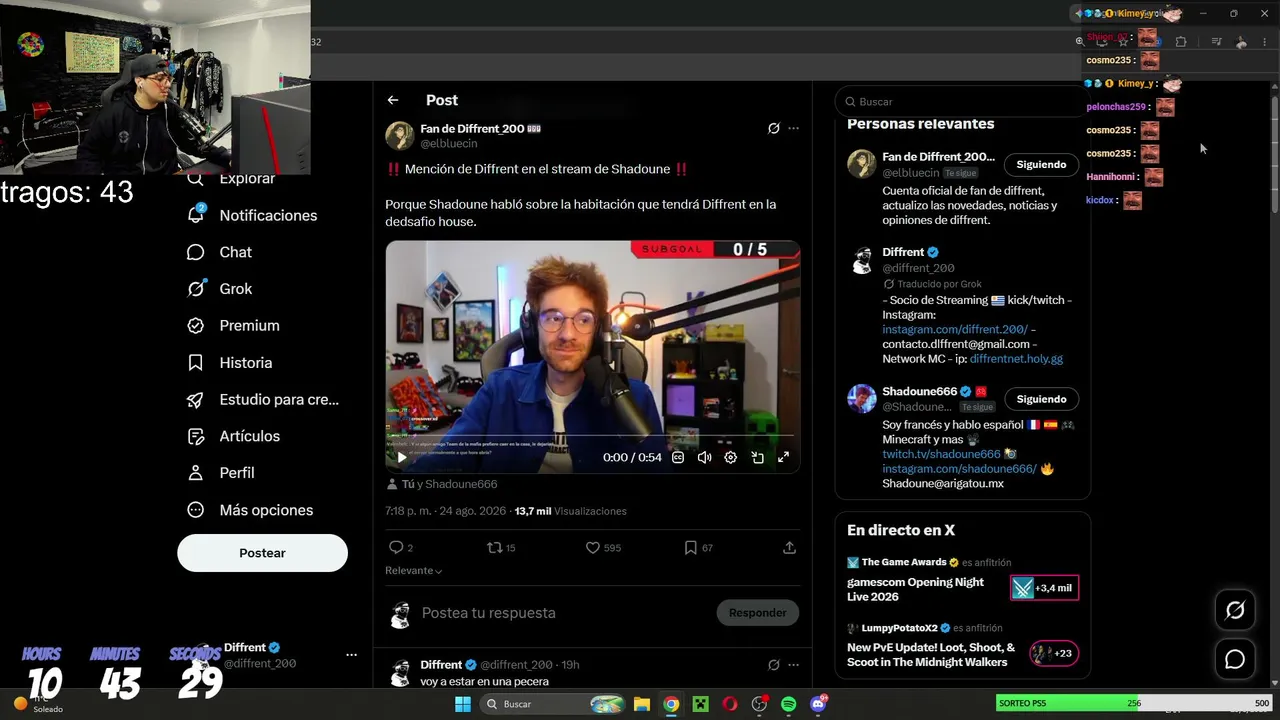Go to Perfil in the sidebar
1280x720 pixels.
pyautogui.click(x=221, y=473)
